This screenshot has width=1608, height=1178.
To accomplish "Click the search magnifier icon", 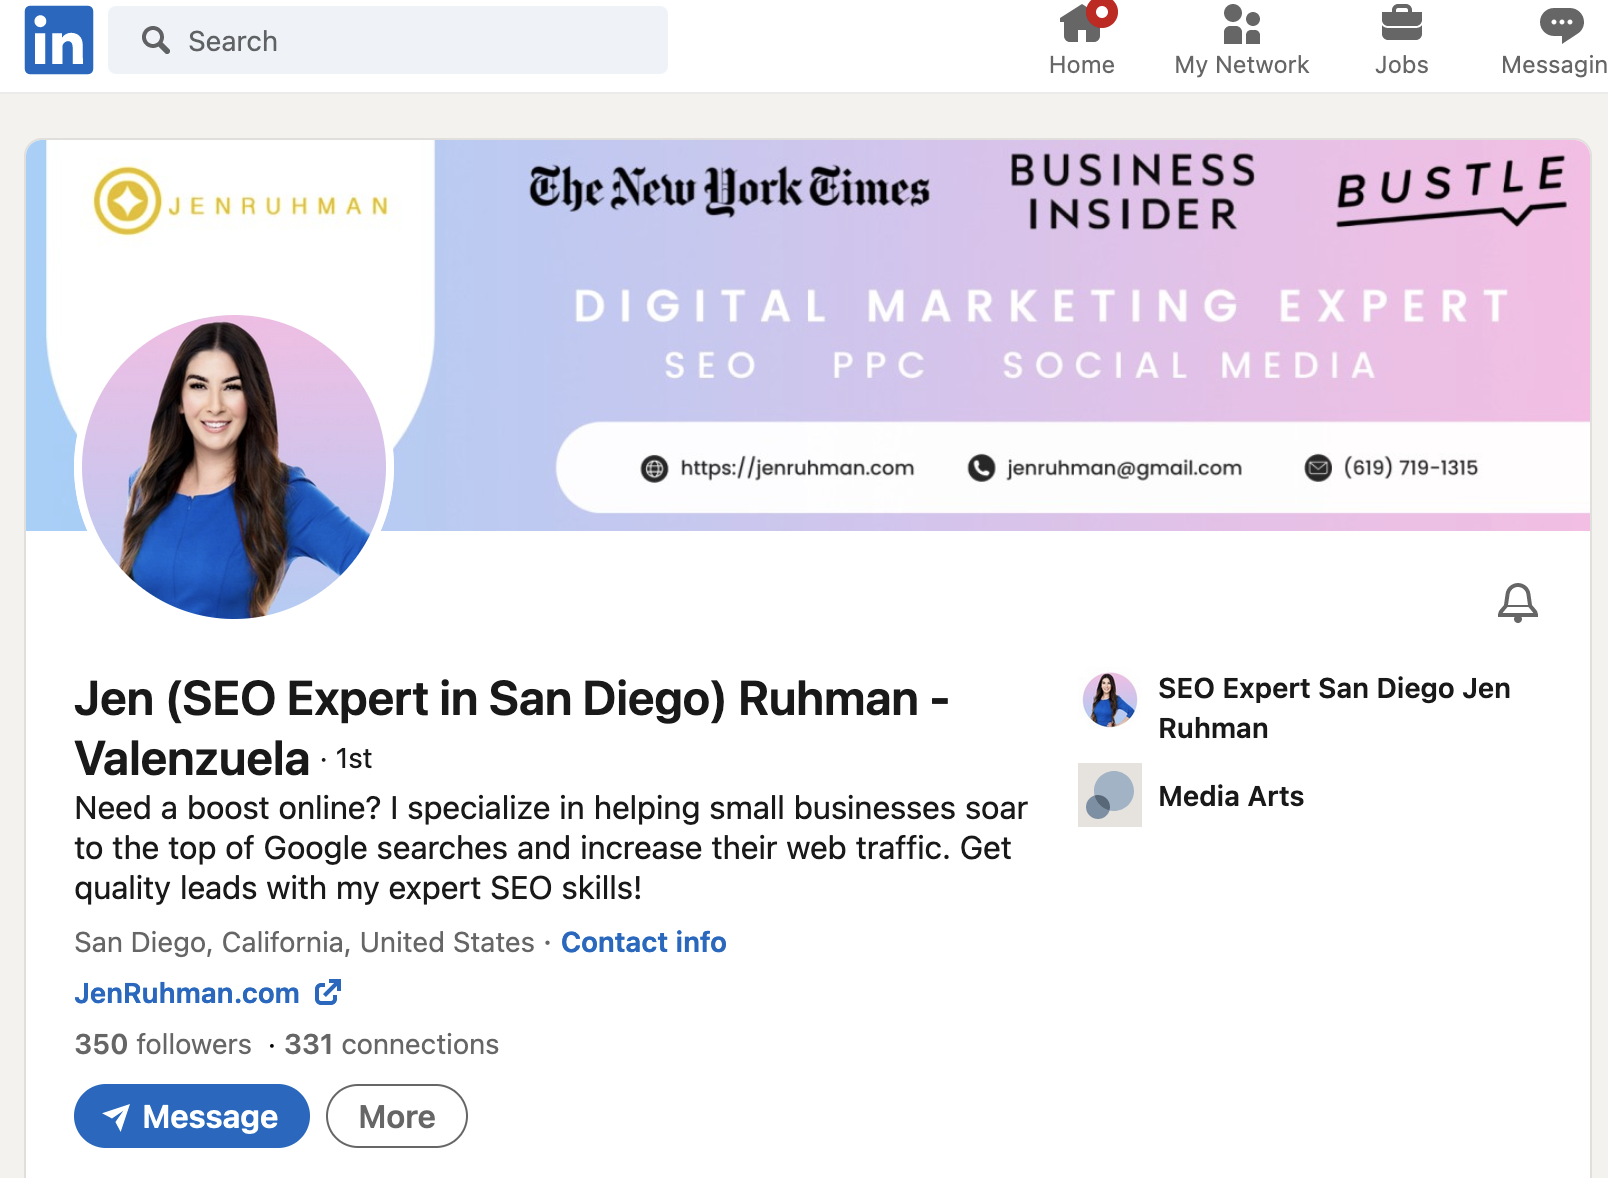I will click(156, 40).
